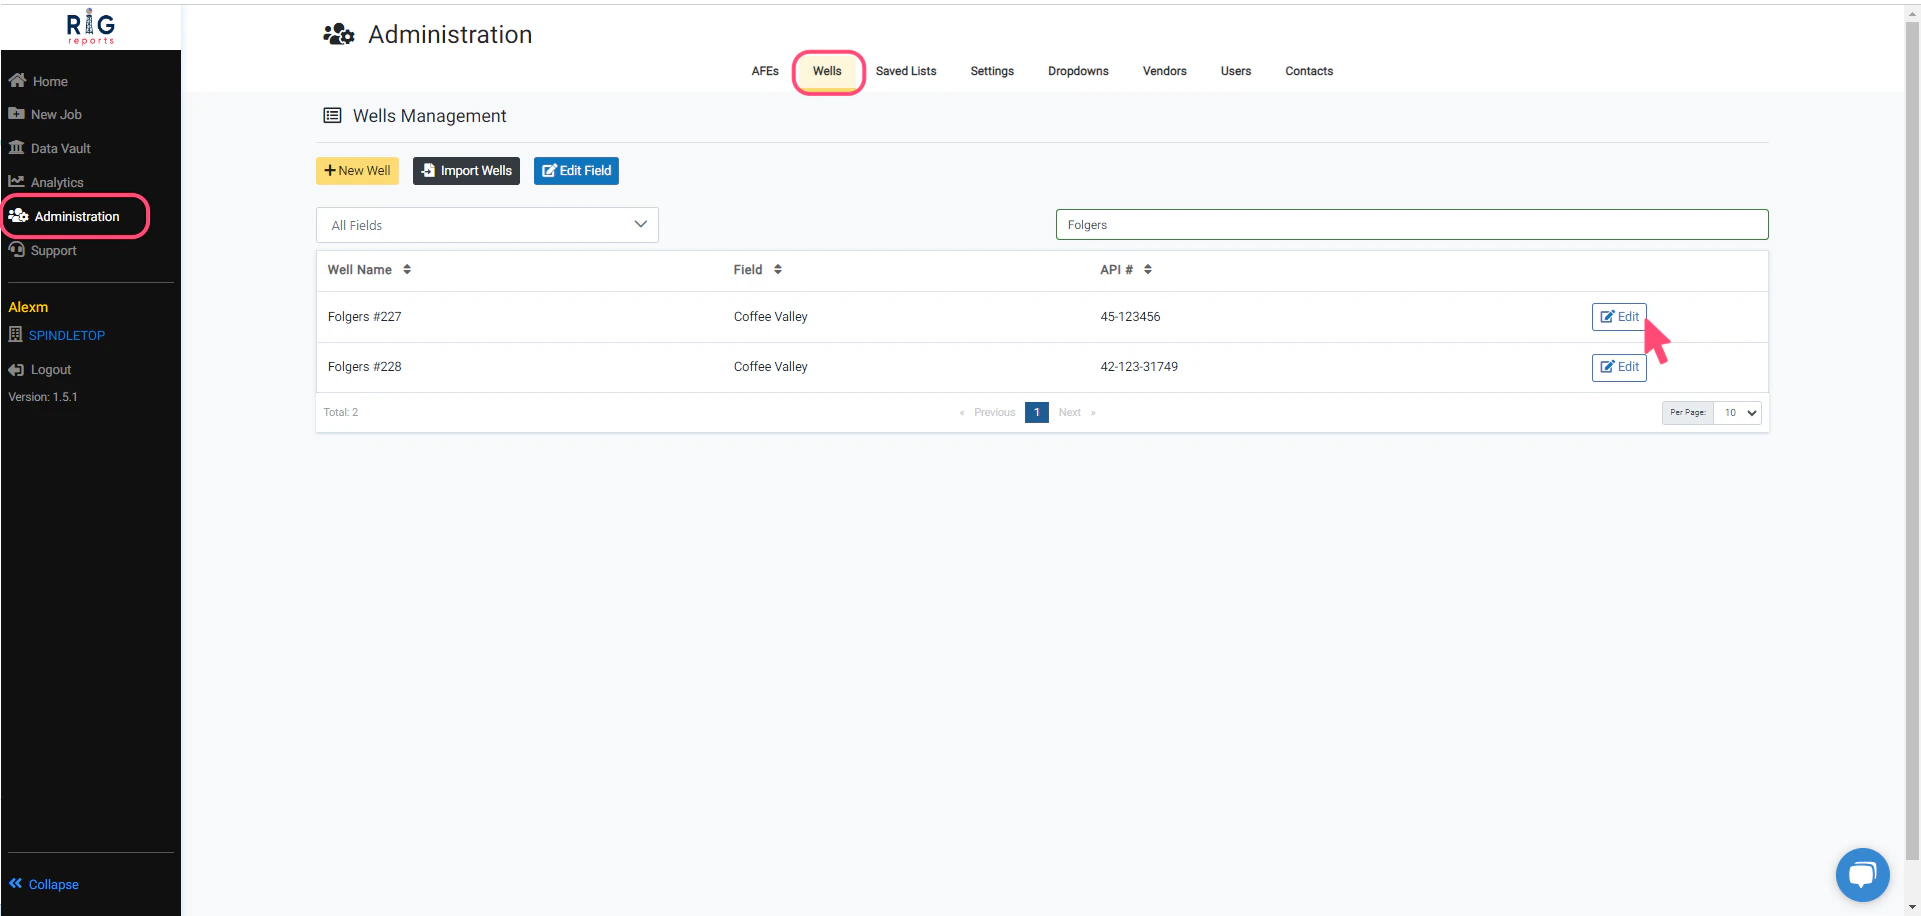This screenshot has height=916, width=1921.
Task: Click the Home house icon
Action: (17, 80)
